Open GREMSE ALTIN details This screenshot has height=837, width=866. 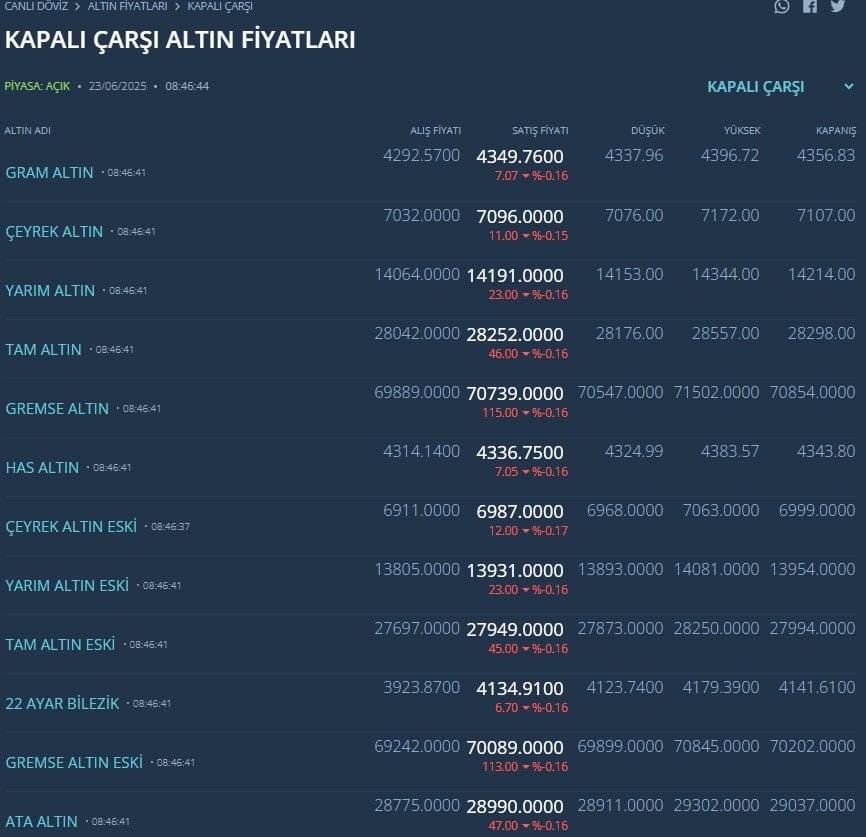coord(57,409)
